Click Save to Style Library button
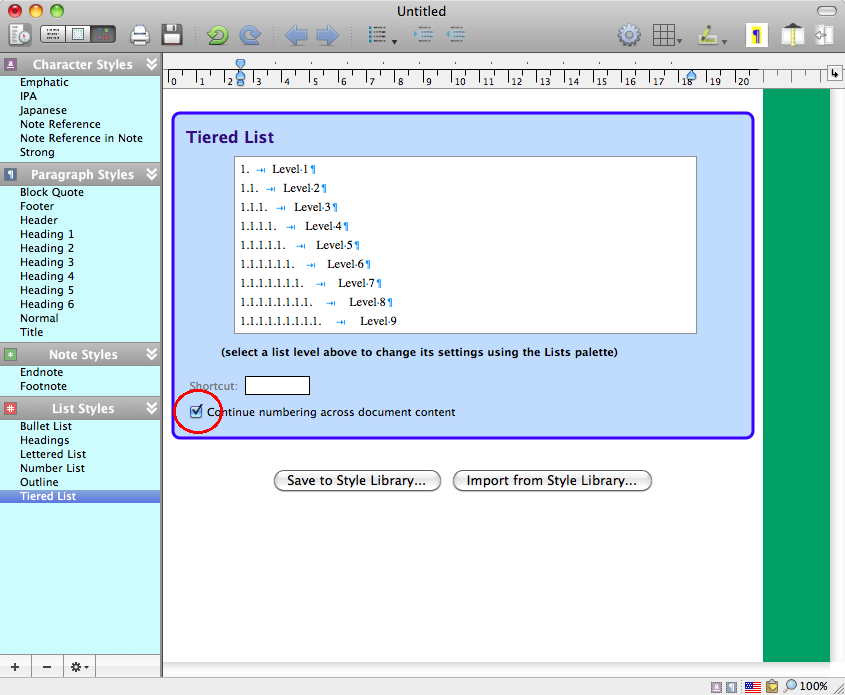The image size is (845, 695). pyautogui.click(x=357, y=480)
